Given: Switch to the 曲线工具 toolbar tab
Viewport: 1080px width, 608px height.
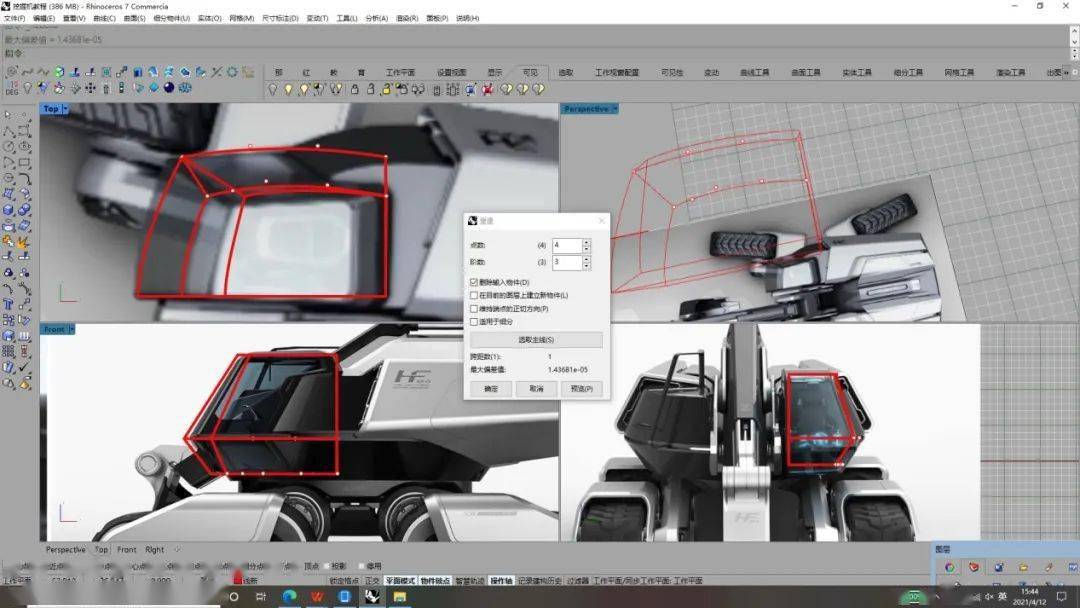Looking at the screenshot, I should click(755, 72).
